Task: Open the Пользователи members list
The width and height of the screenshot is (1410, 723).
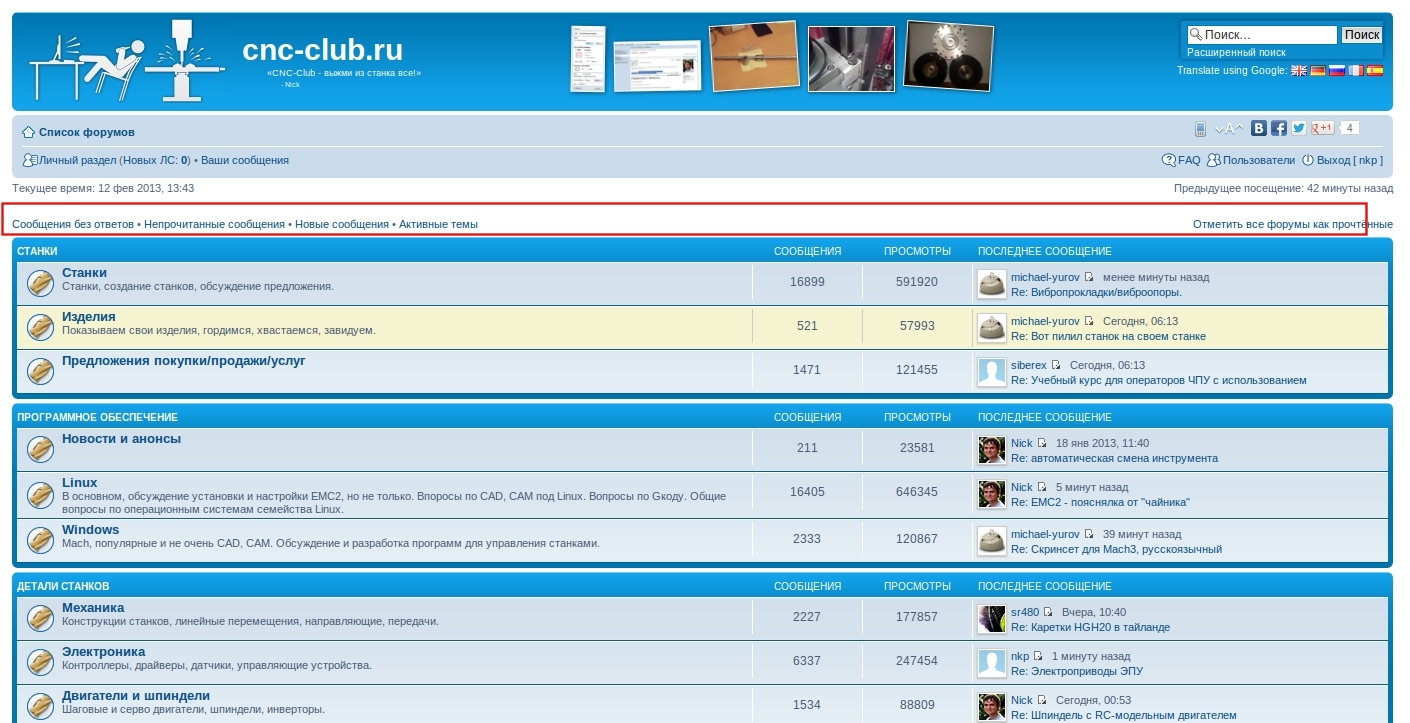Action: (x=1259, y=160)
